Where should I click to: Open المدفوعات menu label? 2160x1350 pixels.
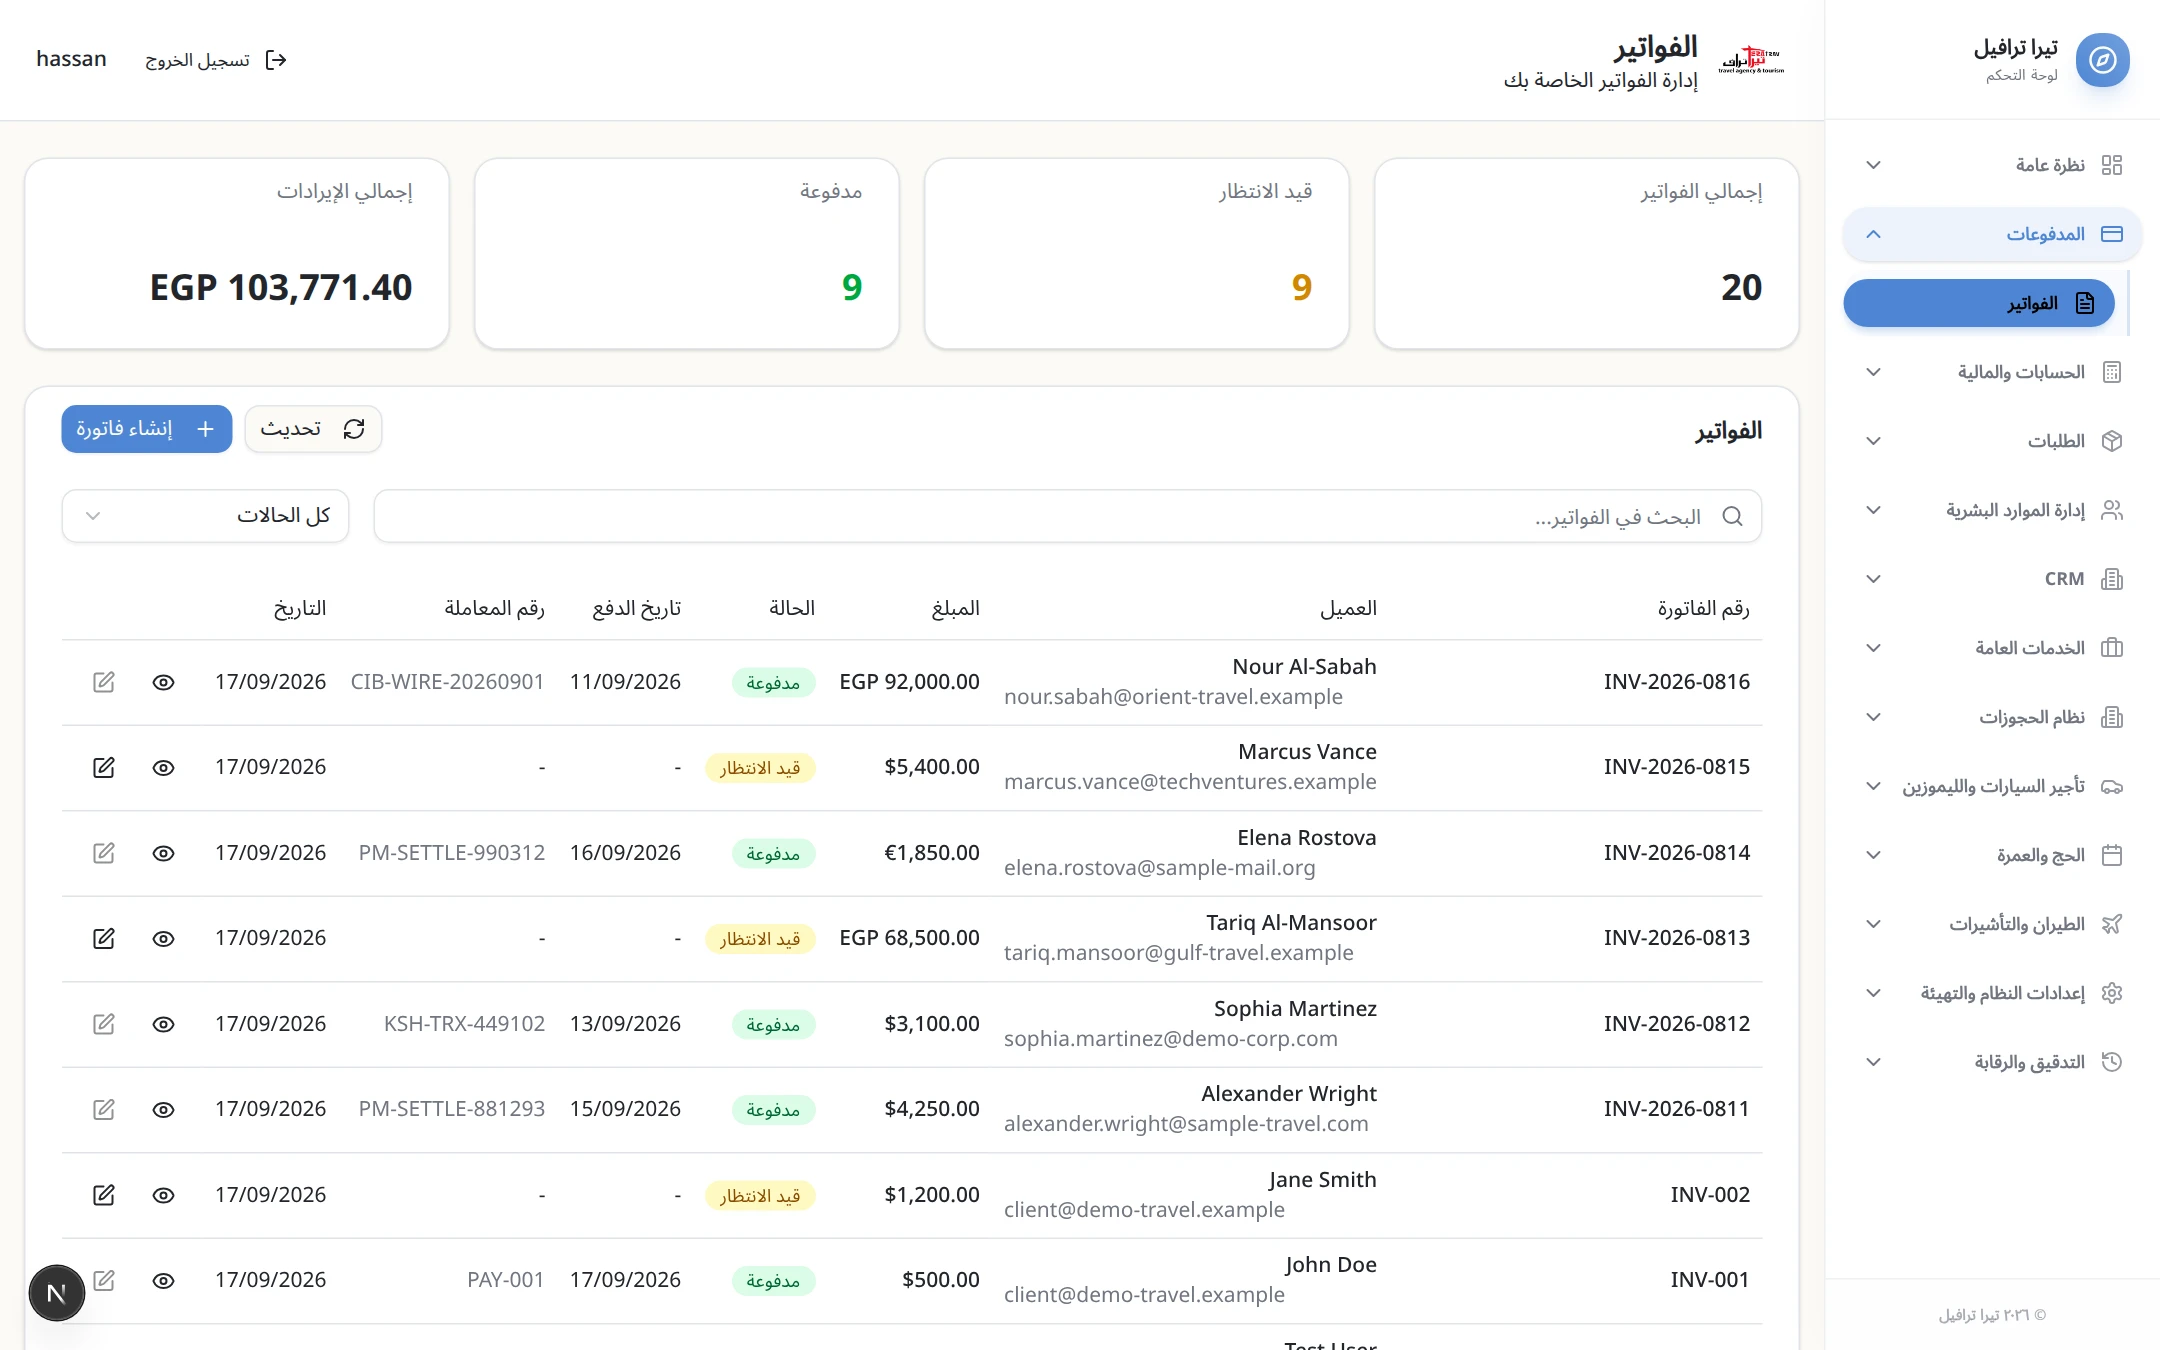[x=2045, y=234]
